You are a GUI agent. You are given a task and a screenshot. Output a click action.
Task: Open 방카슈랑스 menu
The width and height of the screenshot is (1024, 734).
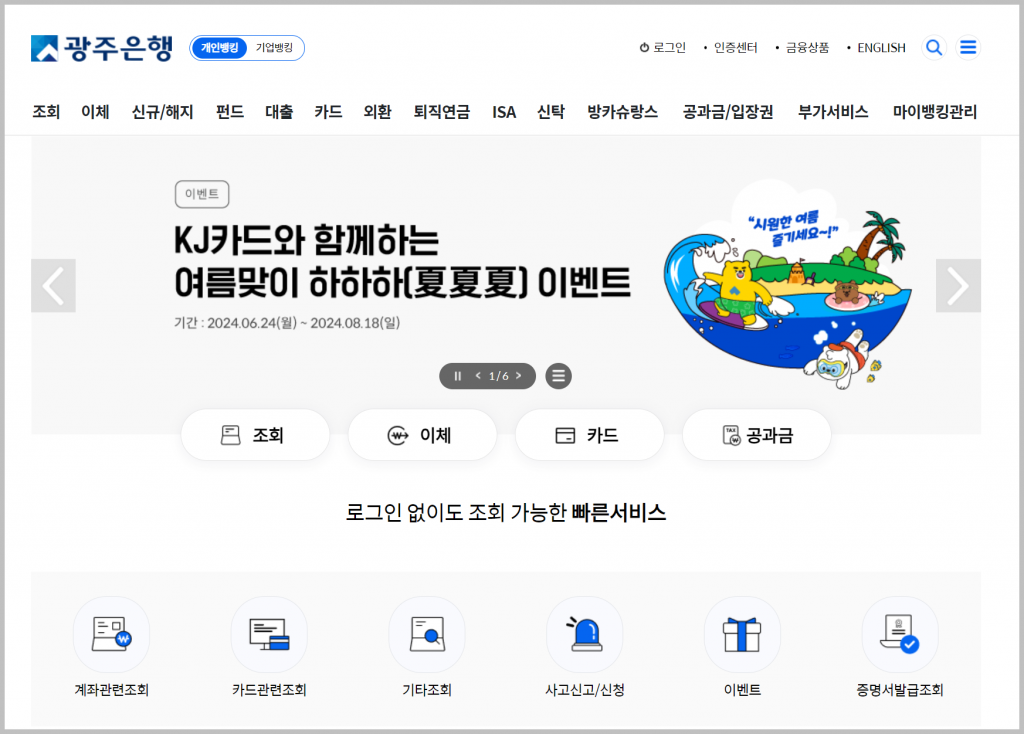(622, 112)
